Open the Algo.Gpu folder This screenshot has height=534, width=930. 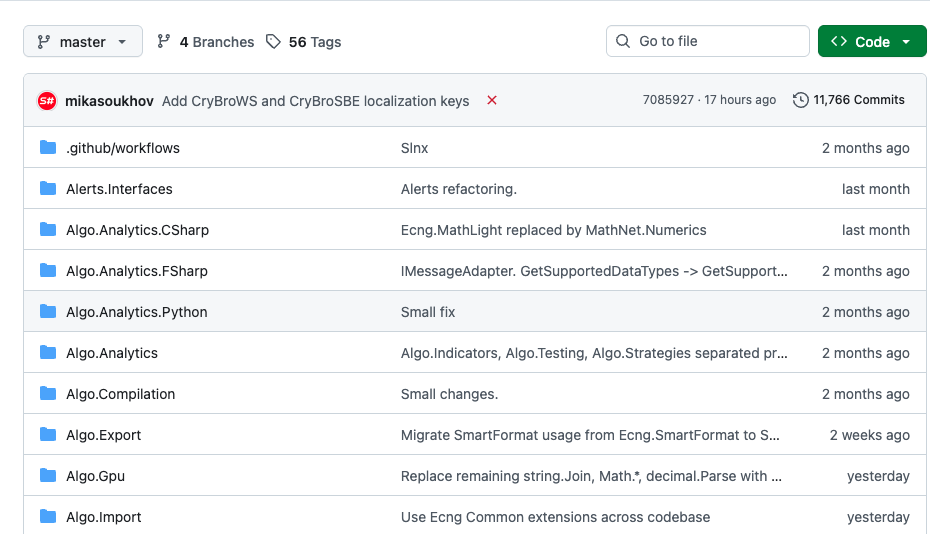[x=95, y=476]
